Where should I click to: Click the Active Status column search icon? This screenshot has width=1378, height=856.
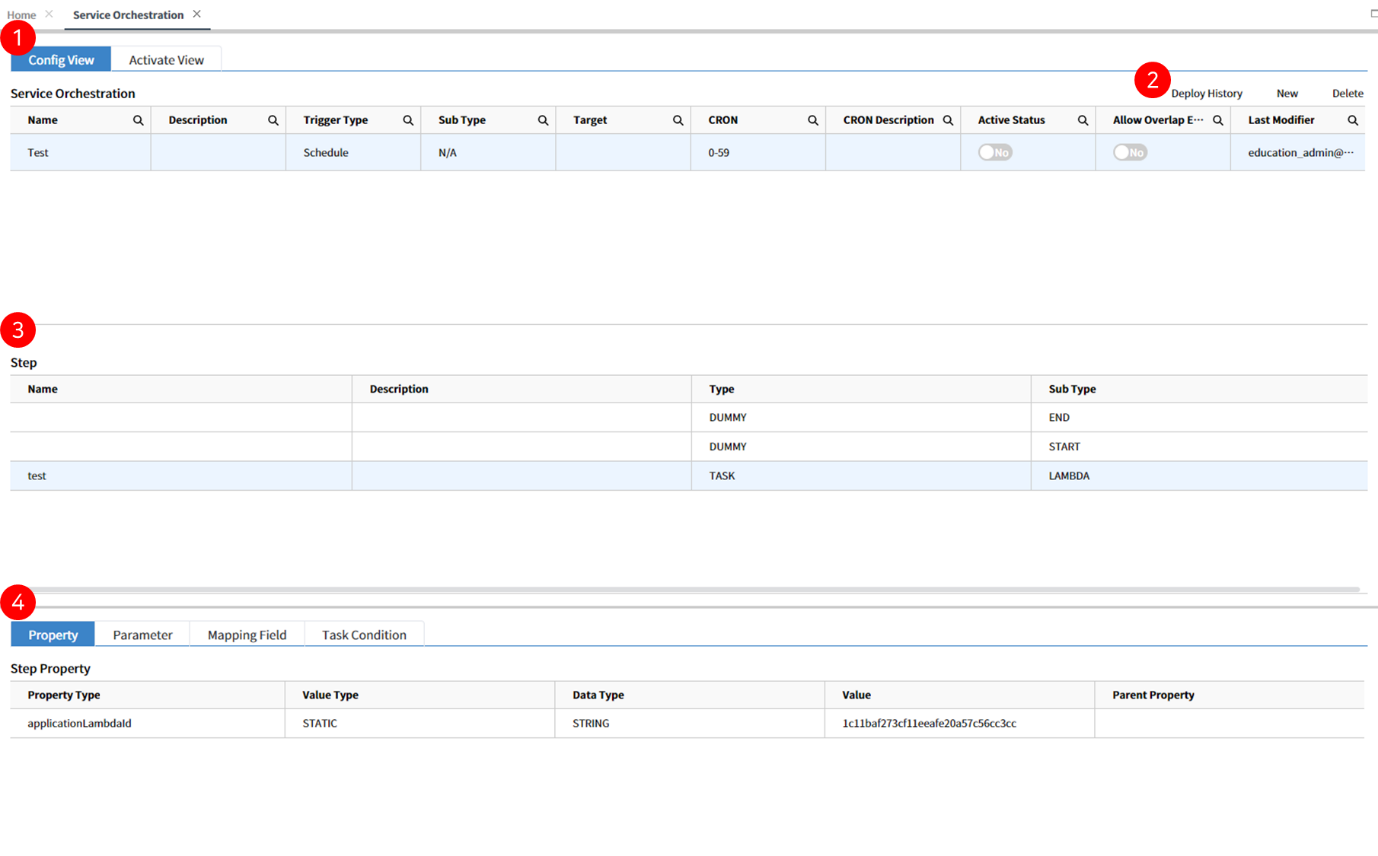pyautogui.click(x=1083, y=120)
